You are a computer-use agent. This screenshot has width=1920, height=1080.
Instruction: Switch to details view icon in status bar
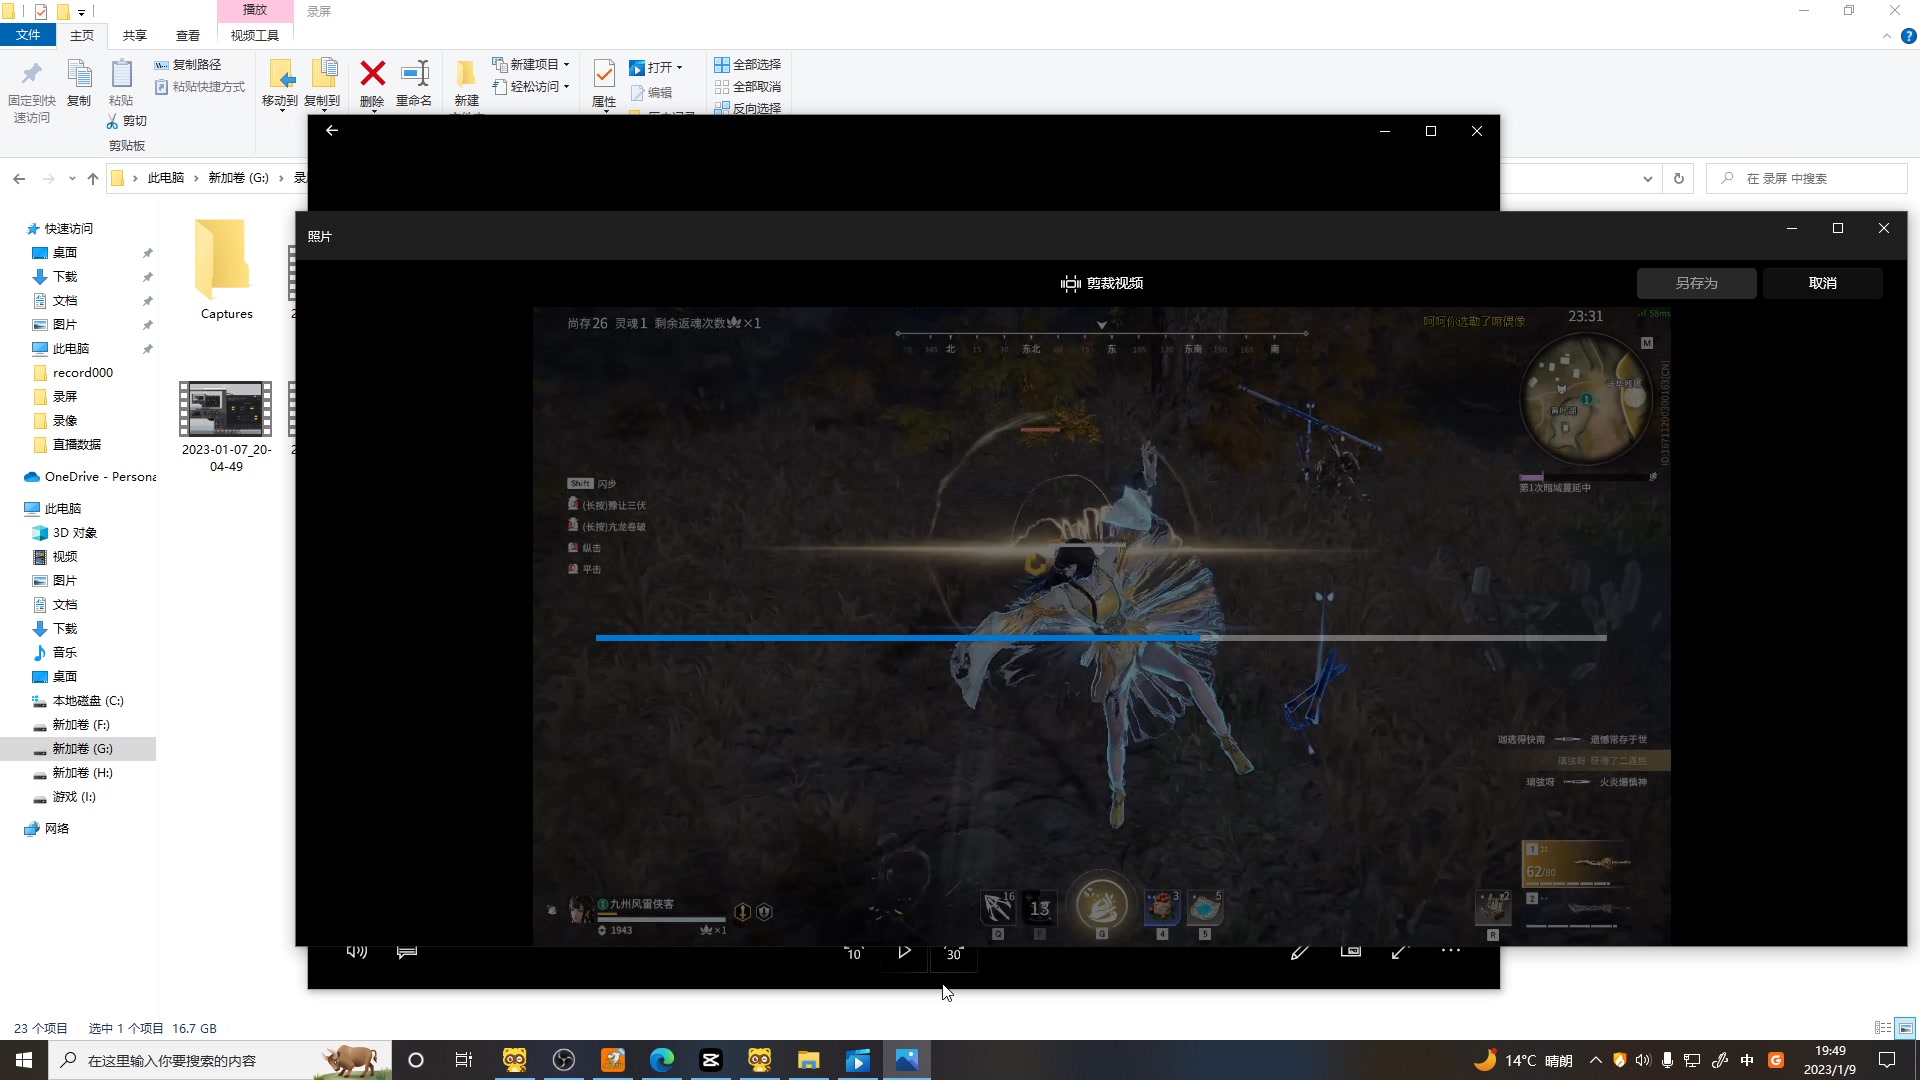1882,1028
